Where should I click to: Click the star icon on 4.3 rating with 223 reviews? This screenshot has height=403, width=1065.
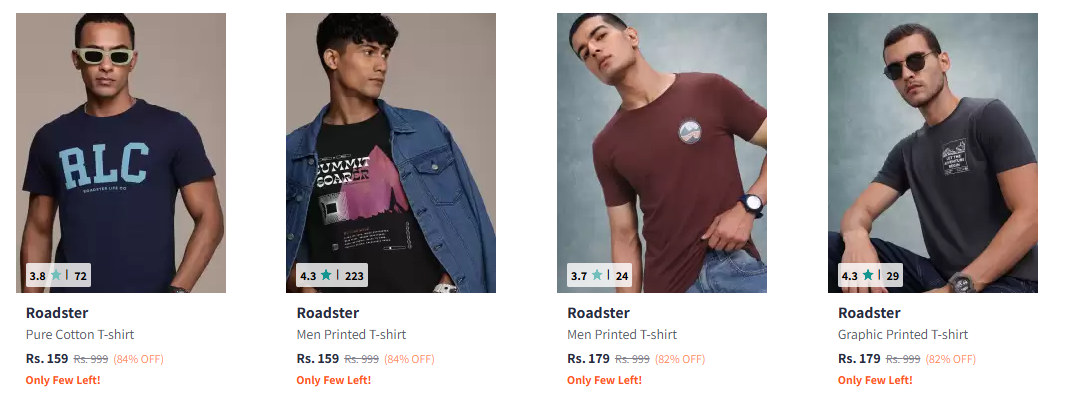coord(326,275)
